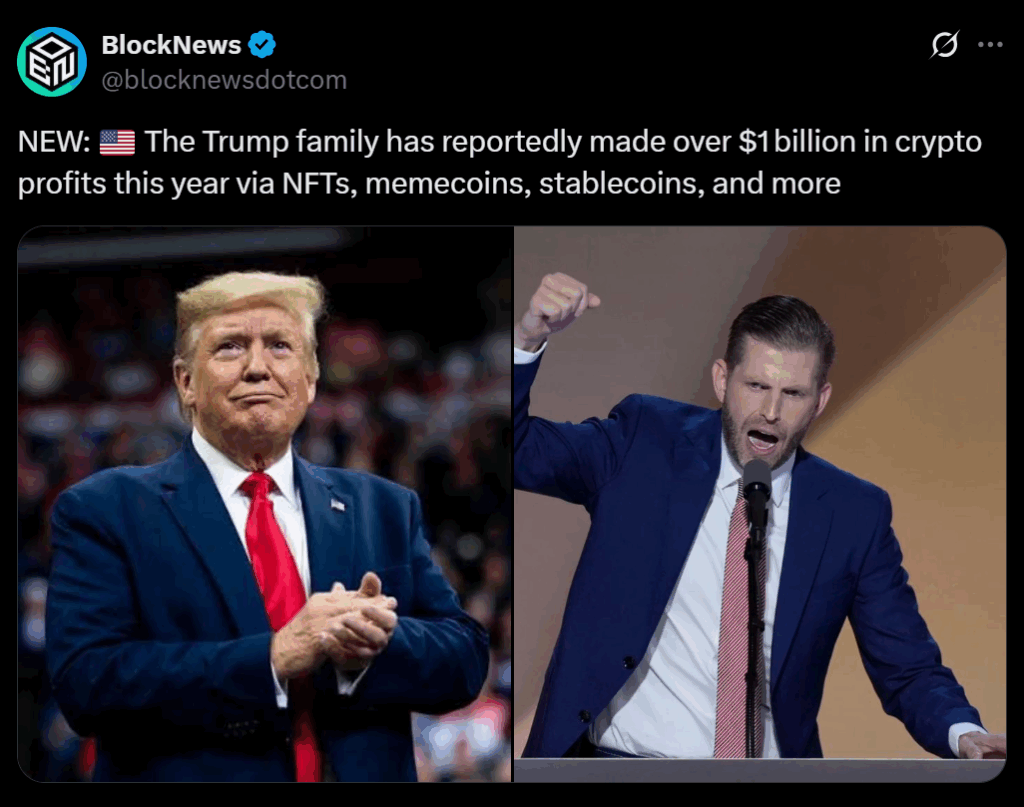Screen dimensions: 1024x807
Task: Visit the @blocknewsdotcom handle
Action: pos(224,80)
